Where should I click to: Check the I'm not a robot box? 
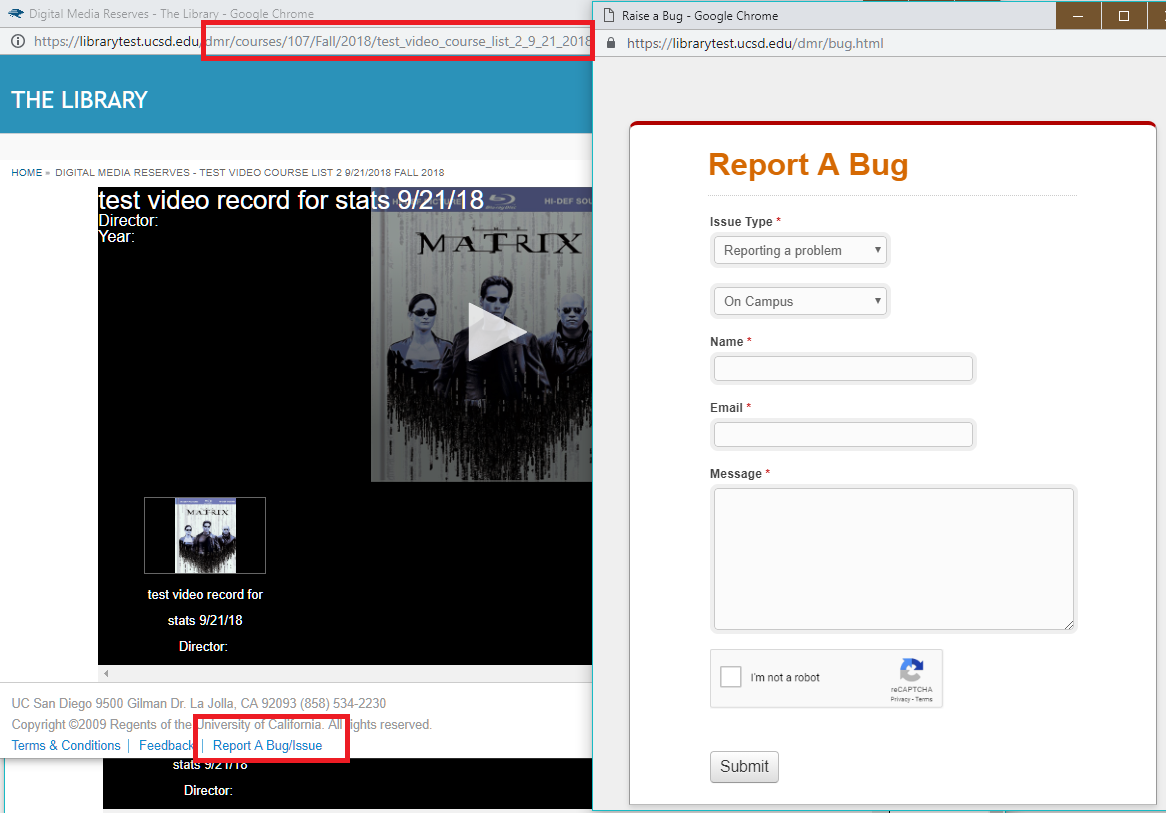click(x=730, y=677)
